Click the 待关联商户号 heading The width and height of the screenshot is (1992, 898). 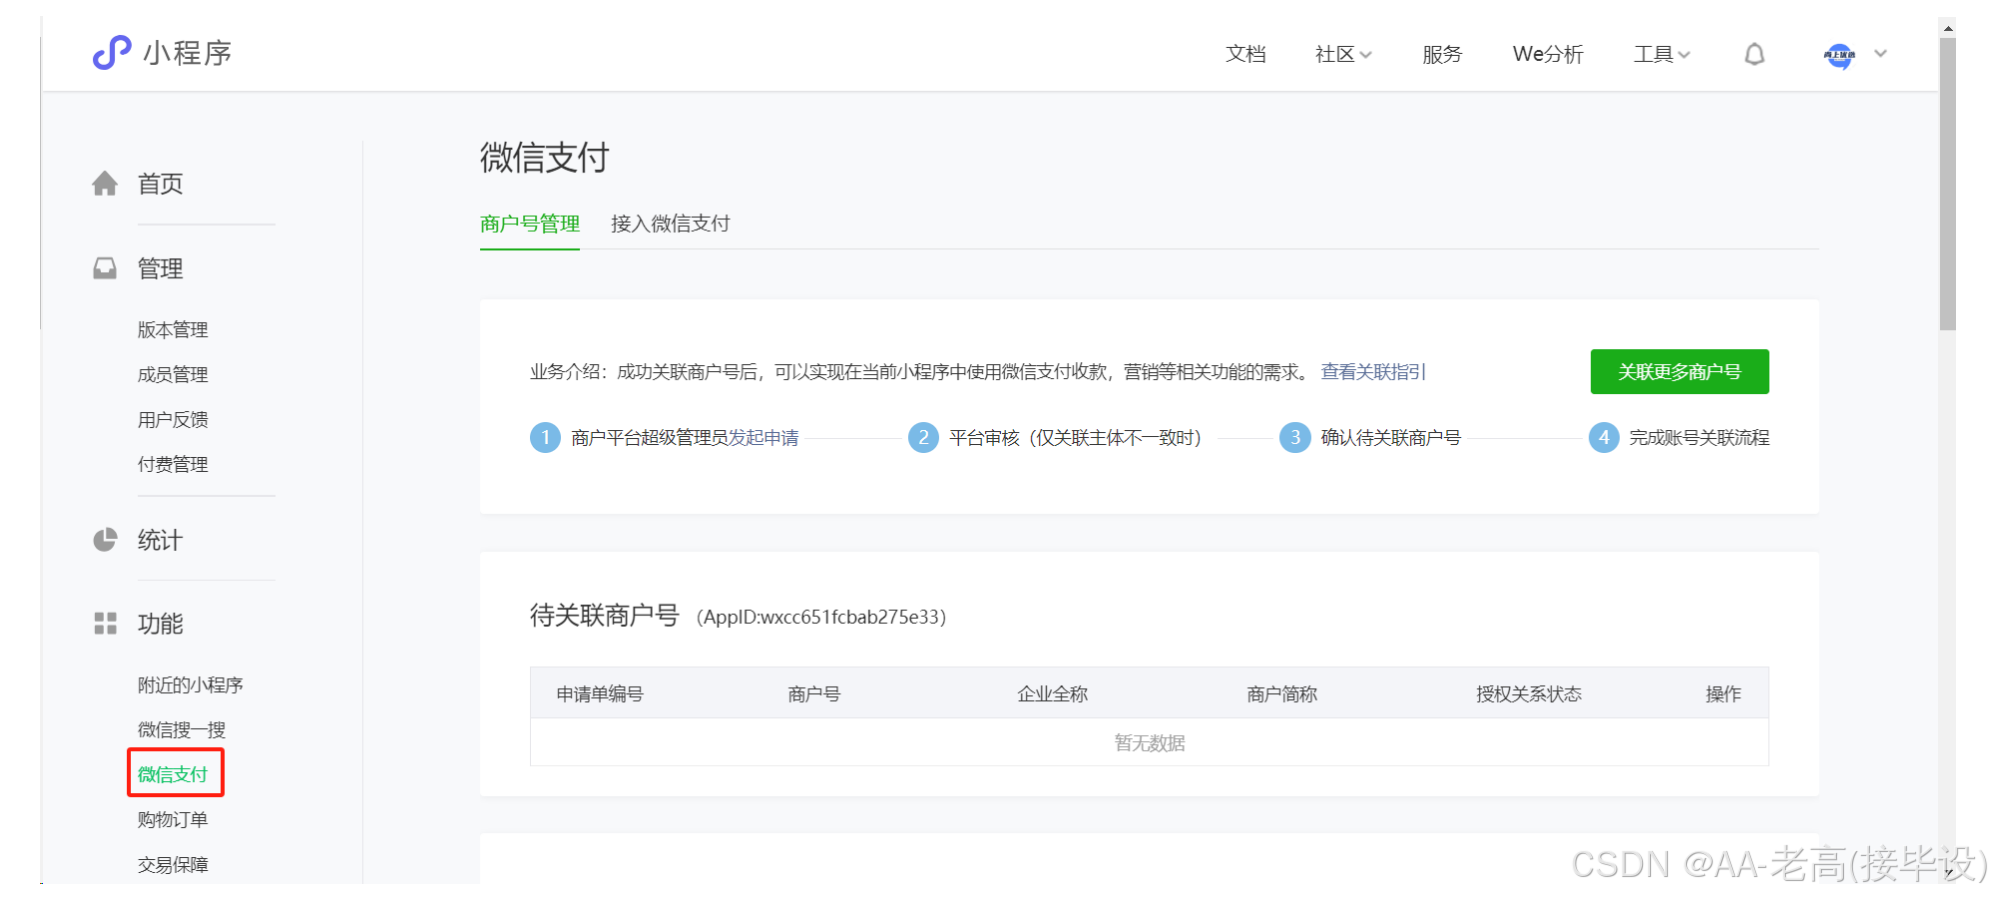click(x=605, y=615)
